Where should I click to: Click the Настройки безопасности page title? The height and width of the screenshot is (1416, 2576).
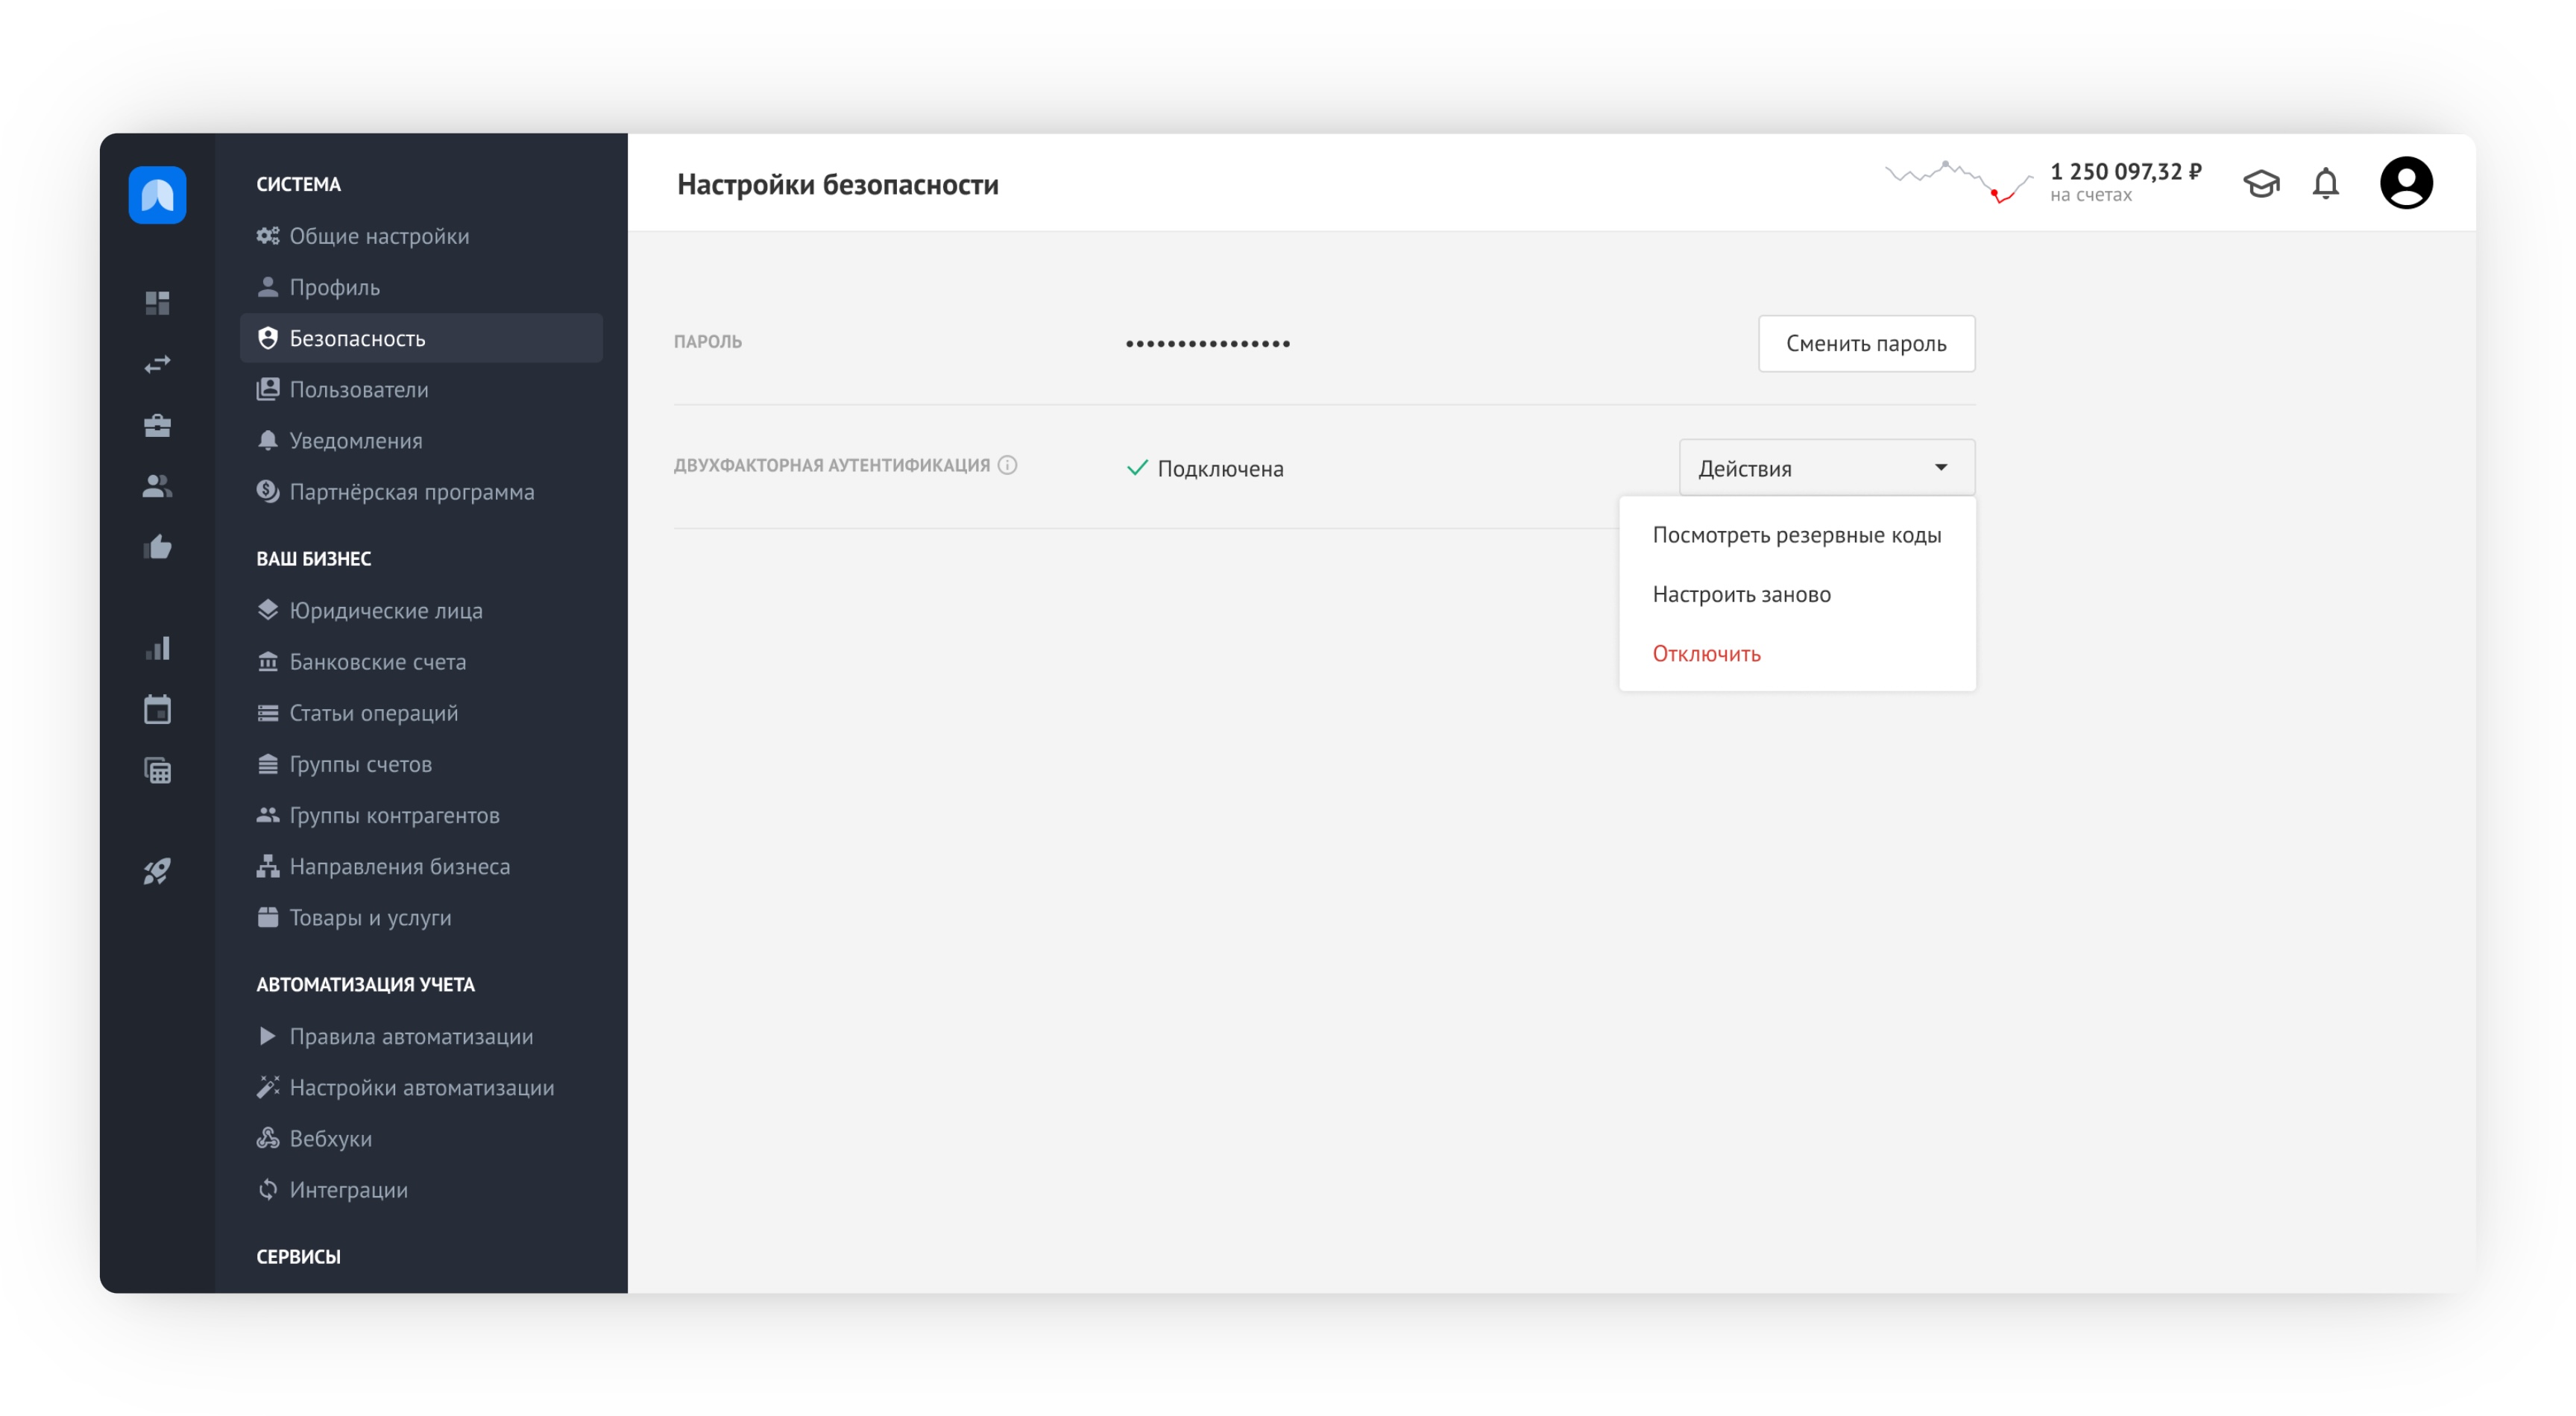[838, 185]
